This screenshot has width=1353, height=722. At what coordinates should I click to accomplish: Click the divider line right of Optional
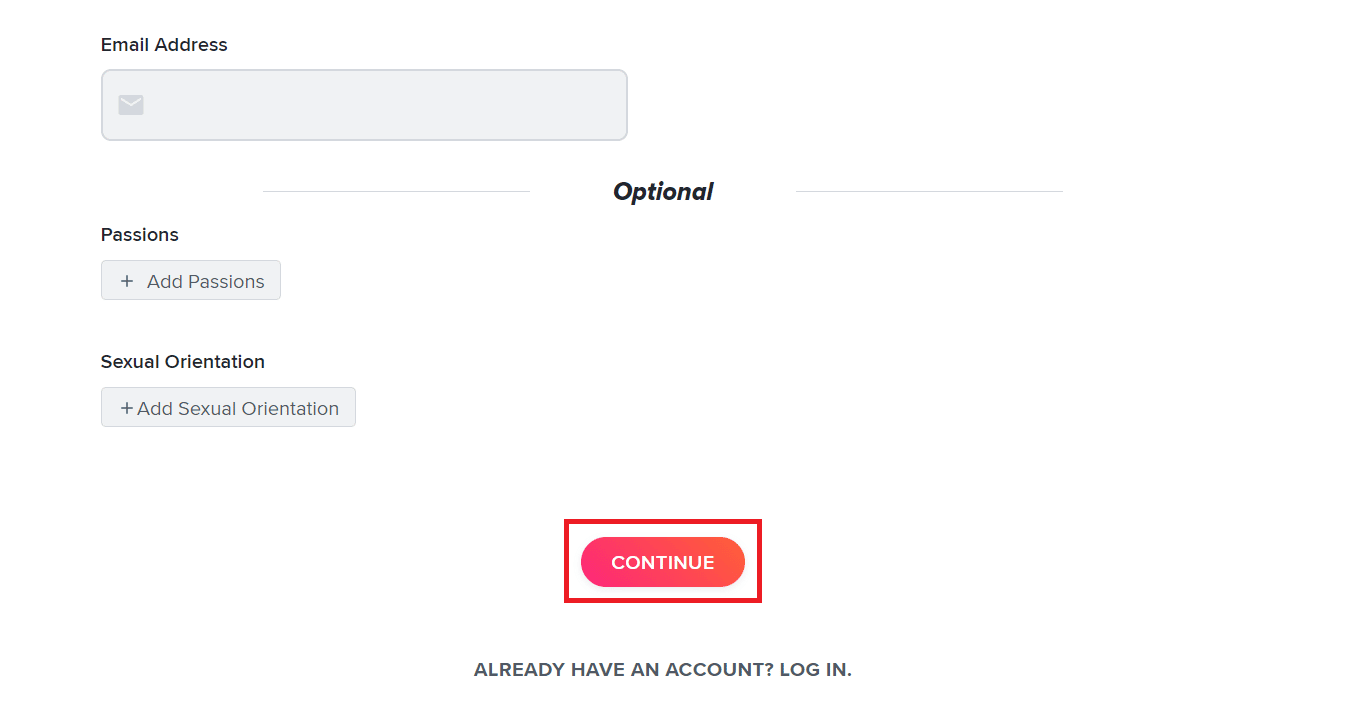929,191
